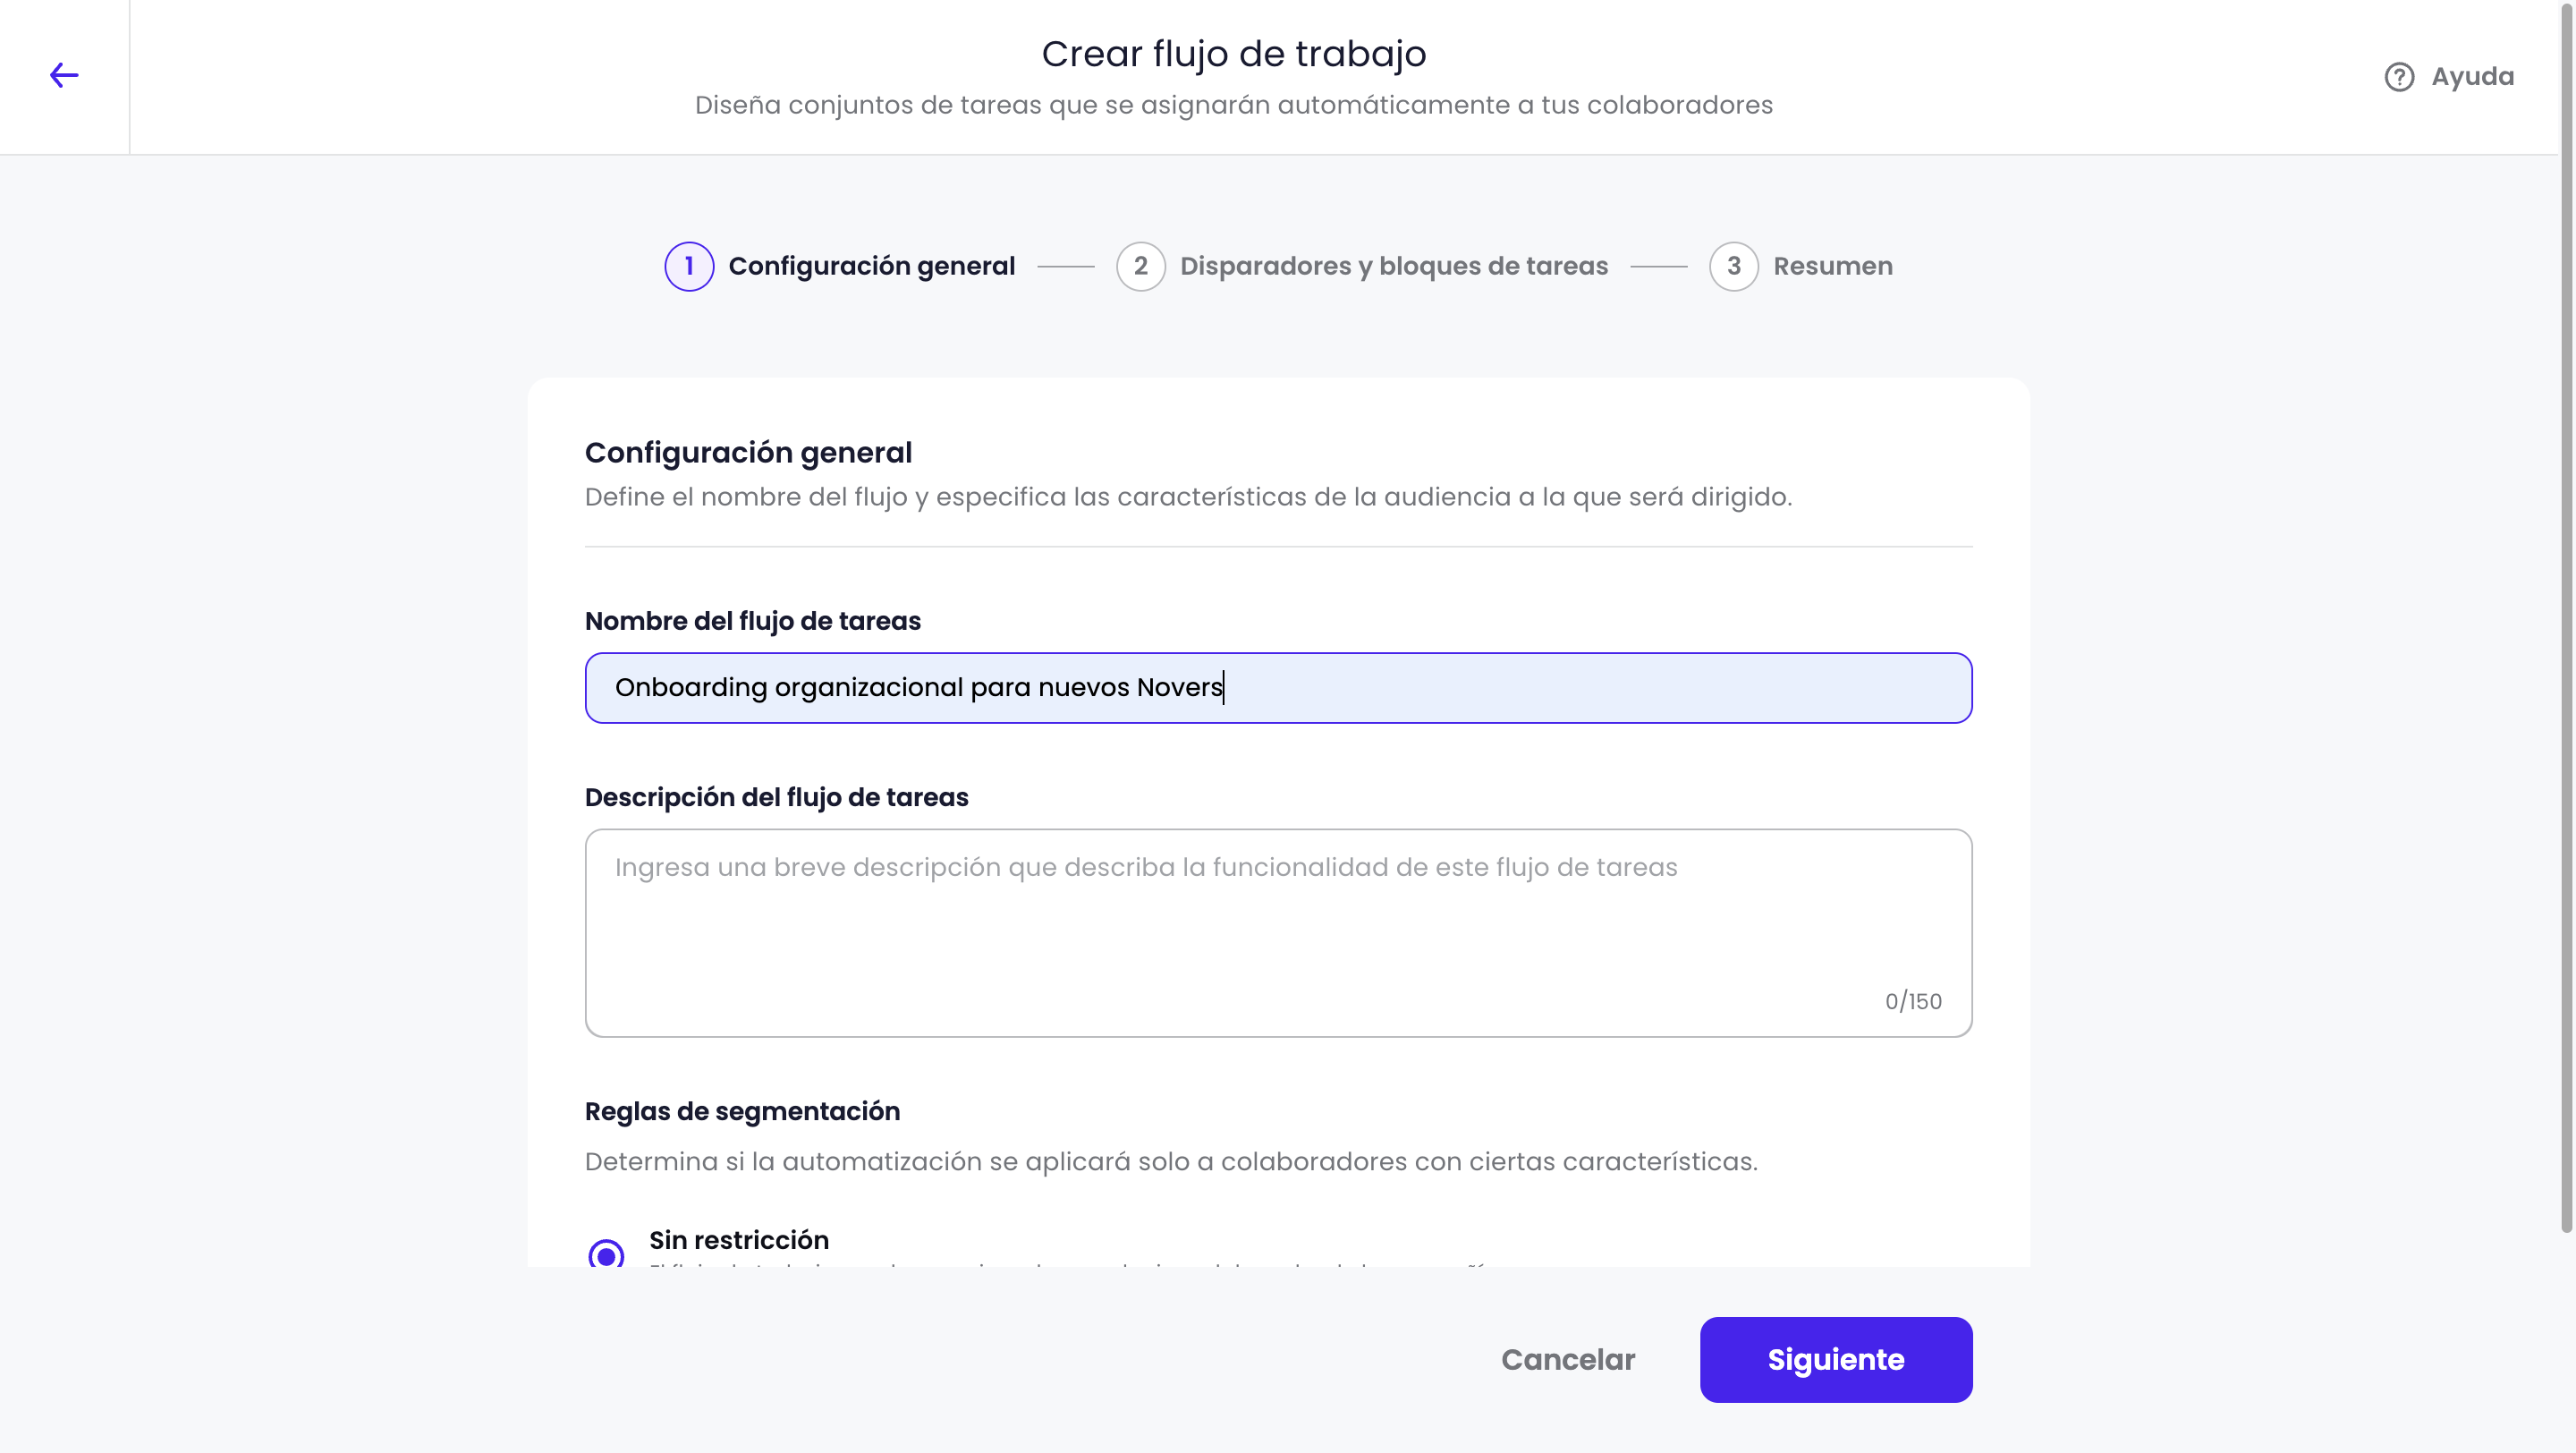Select the step 2 circle indicator
Image resolution: width=2576 pixels, height=1453 pixels.
[1141, 266]
